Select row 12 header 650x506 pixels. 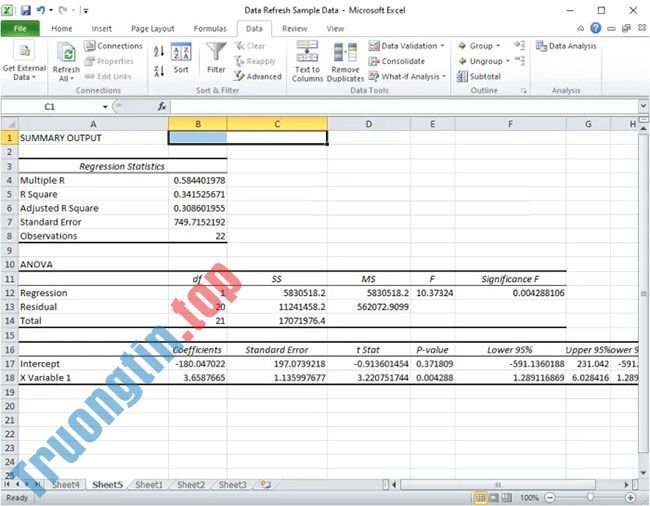[9, 293]
